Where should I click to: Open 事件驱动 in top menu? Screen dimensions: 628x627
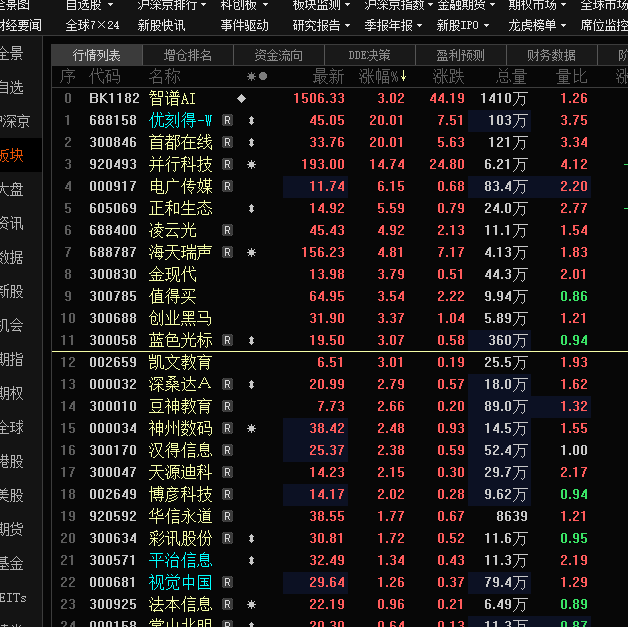pyautogui.click(x=245, y=26)
